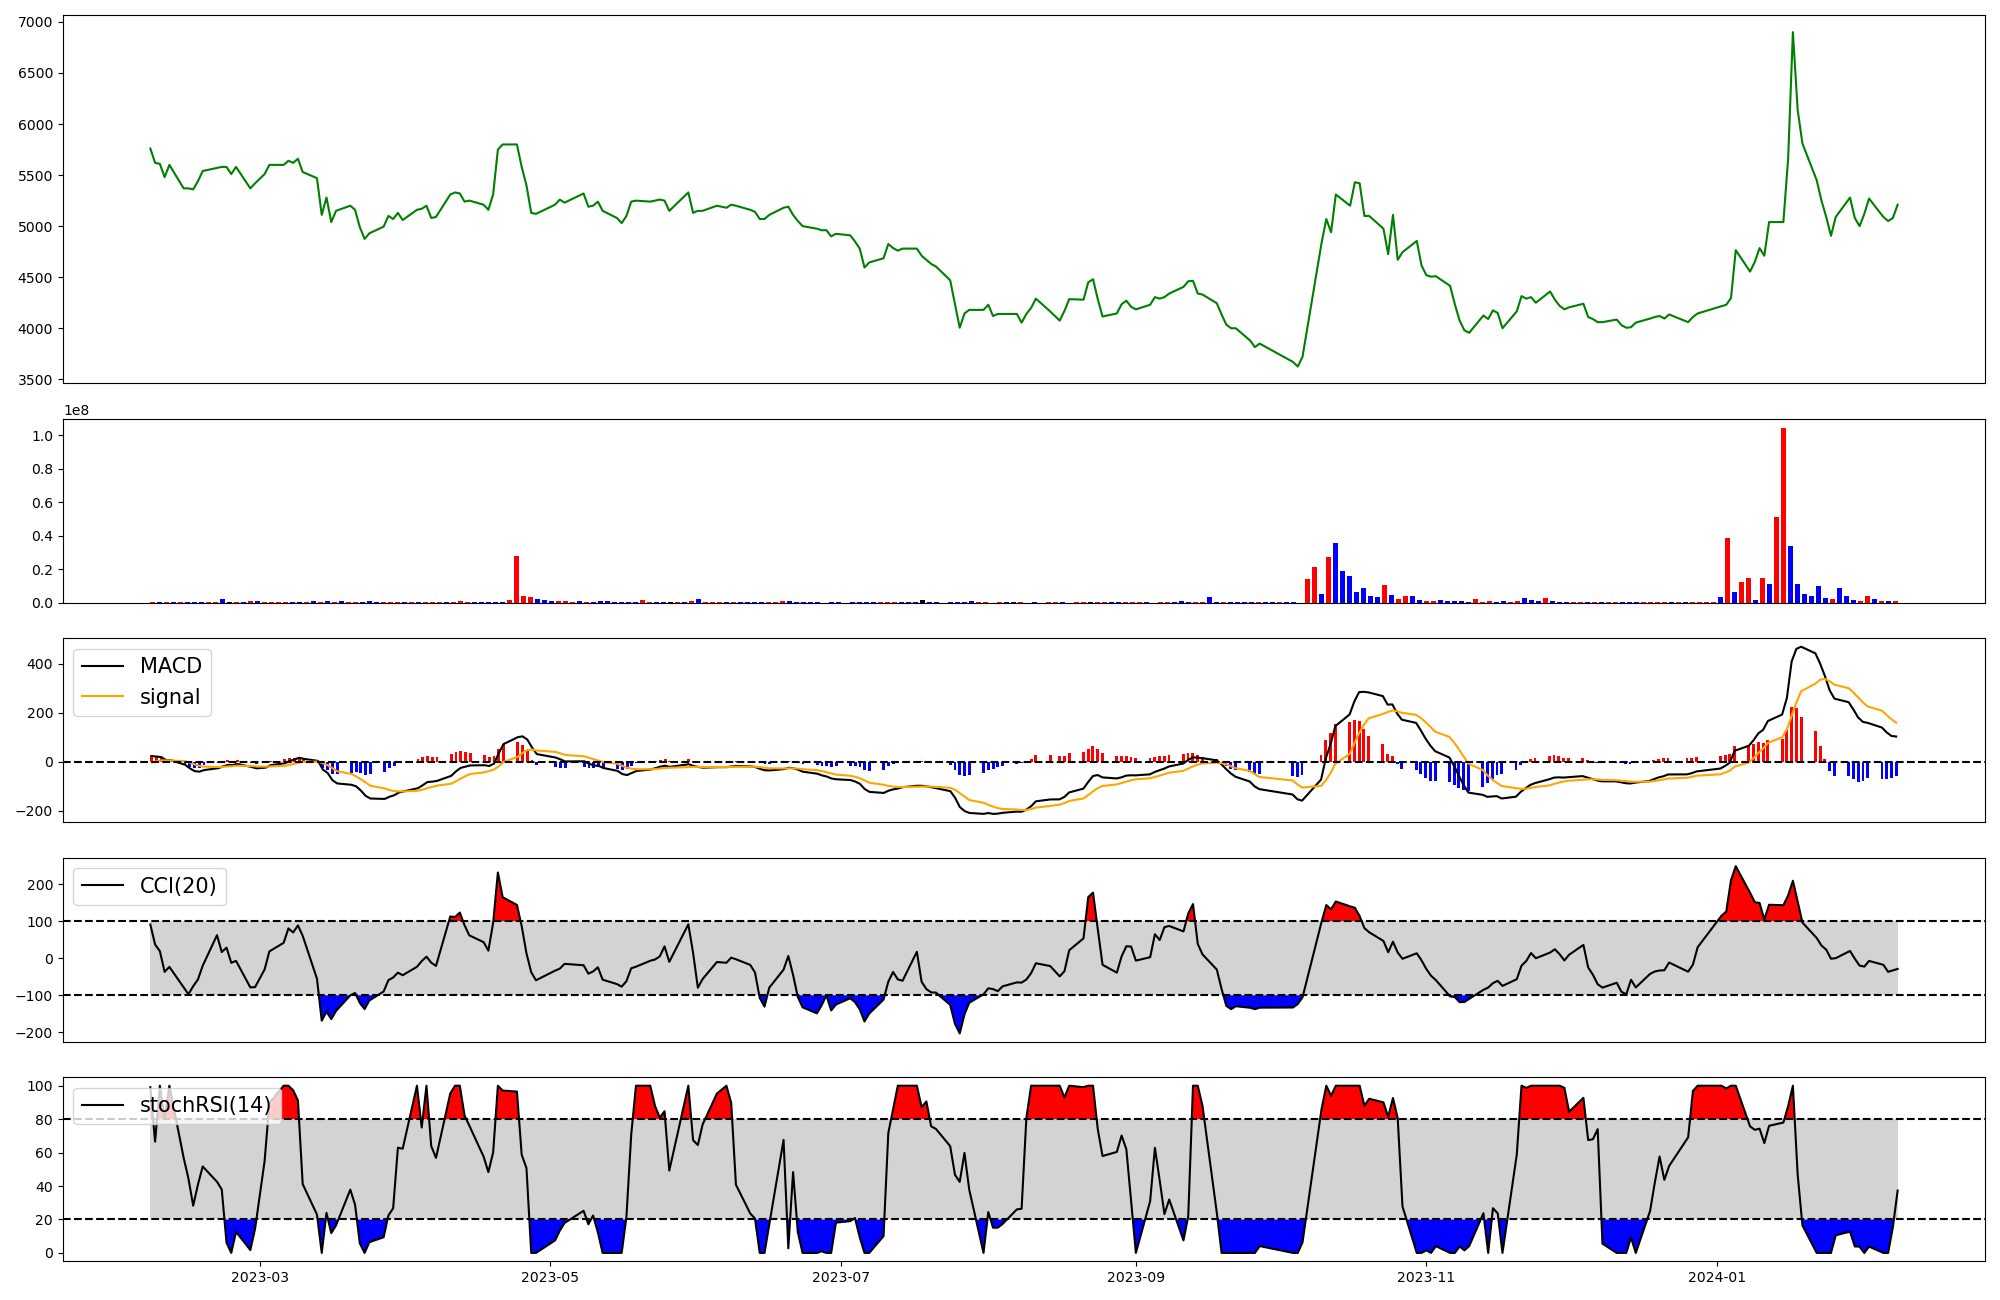Click the 2023-03 date tick label
Viewport: 2000px width, 1300px height.
tap(260, 1277)
